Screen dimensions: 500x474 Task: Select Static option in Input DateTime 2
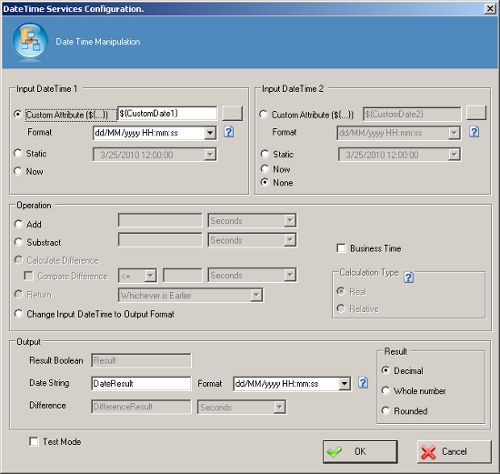(265, 154)
